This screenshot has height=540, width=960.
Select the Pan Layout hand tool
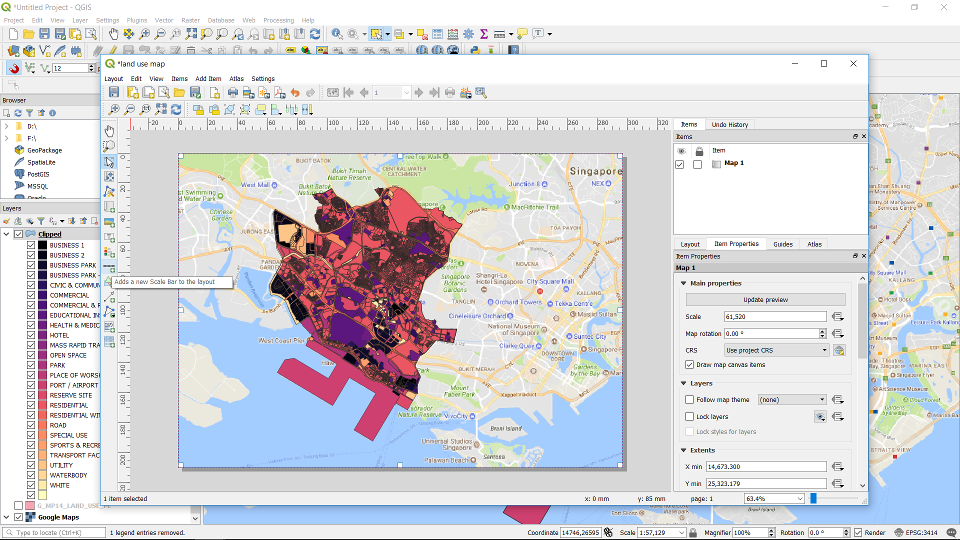tap(110, 130)
